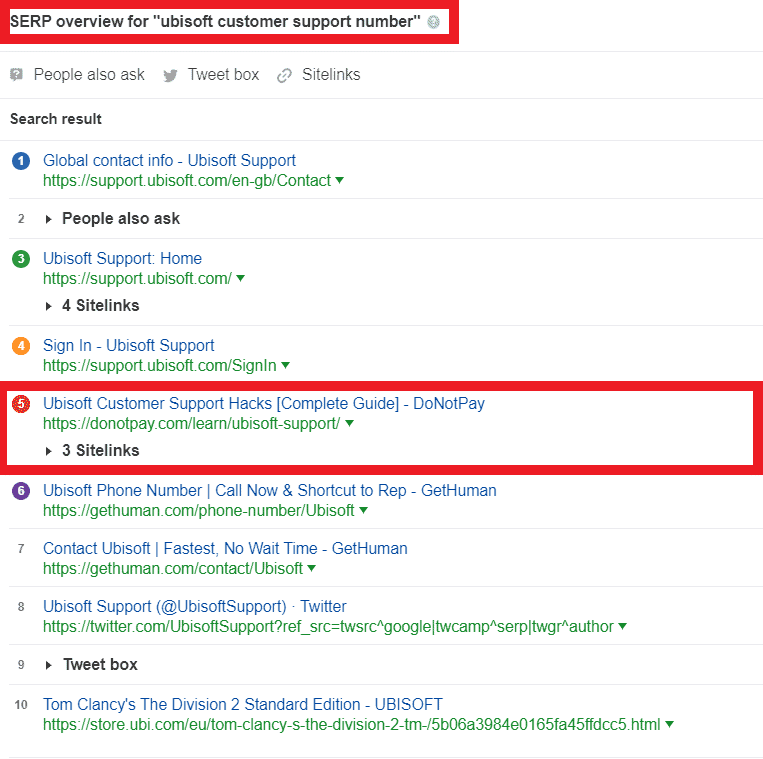Click the blue position 1 badge
The width and height of the screenshot is (763, 759).
coord(21,161)
